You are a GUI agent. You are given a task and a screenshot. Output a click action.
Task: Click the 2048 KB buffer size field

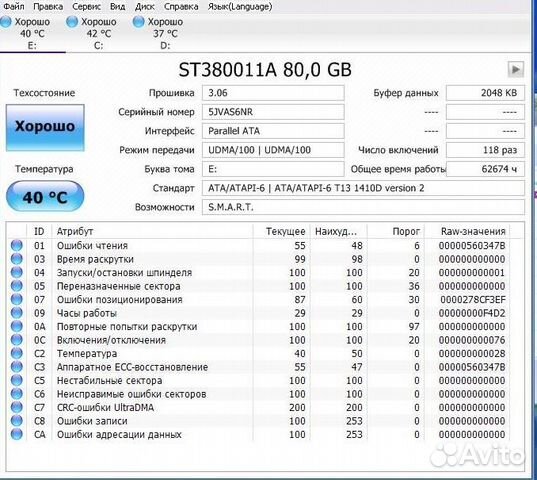(x=485, y=93)
